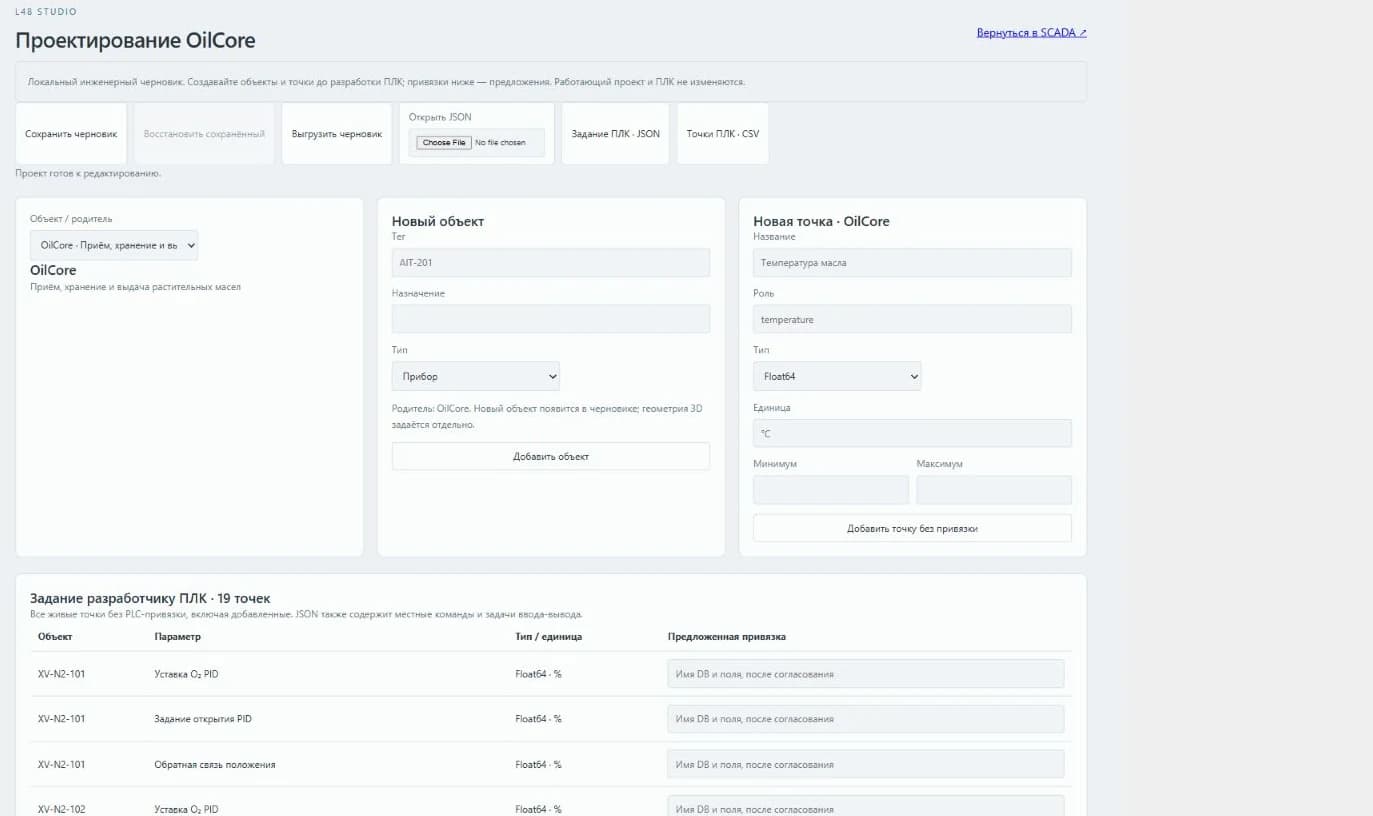Focus binding field in XV-N2-102 row

pyautogui.click(x=866, y=808)
